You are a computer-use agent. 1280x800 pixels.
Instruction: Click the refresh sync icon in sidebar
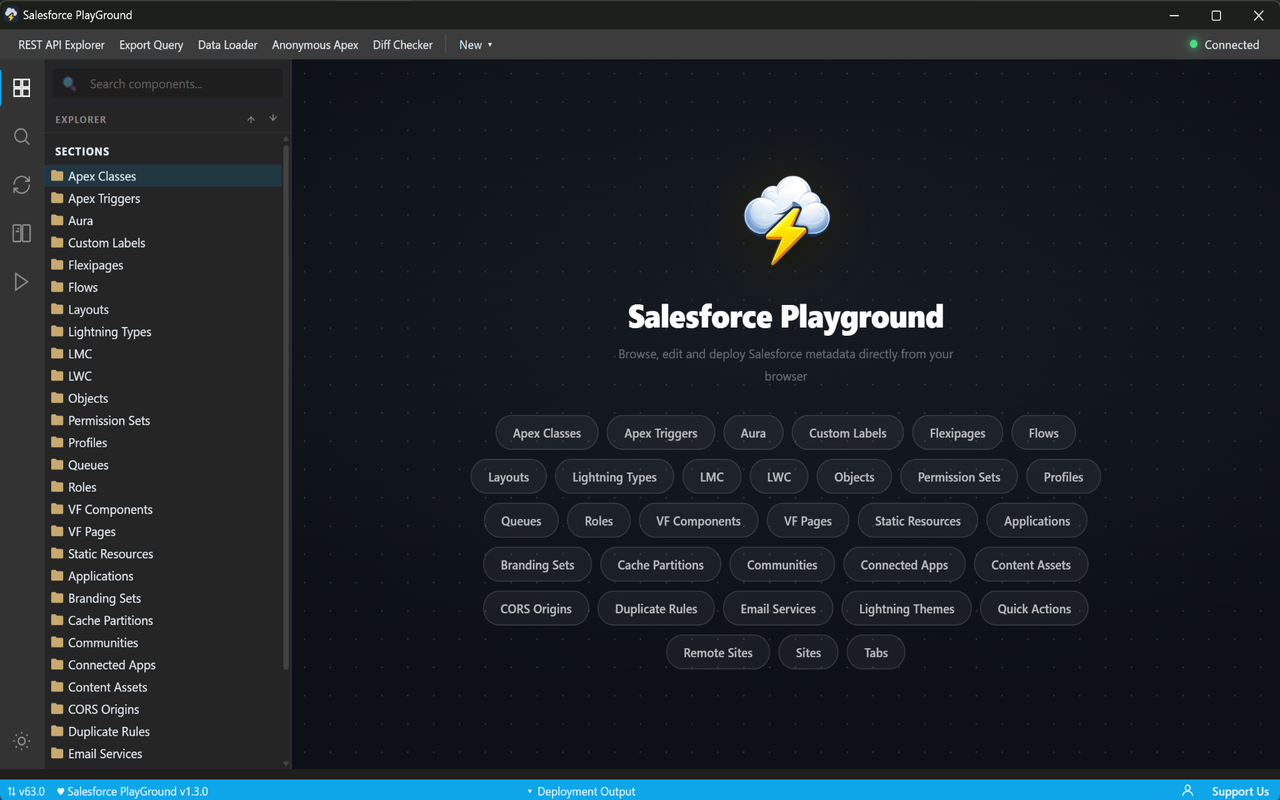coord(21,185)
